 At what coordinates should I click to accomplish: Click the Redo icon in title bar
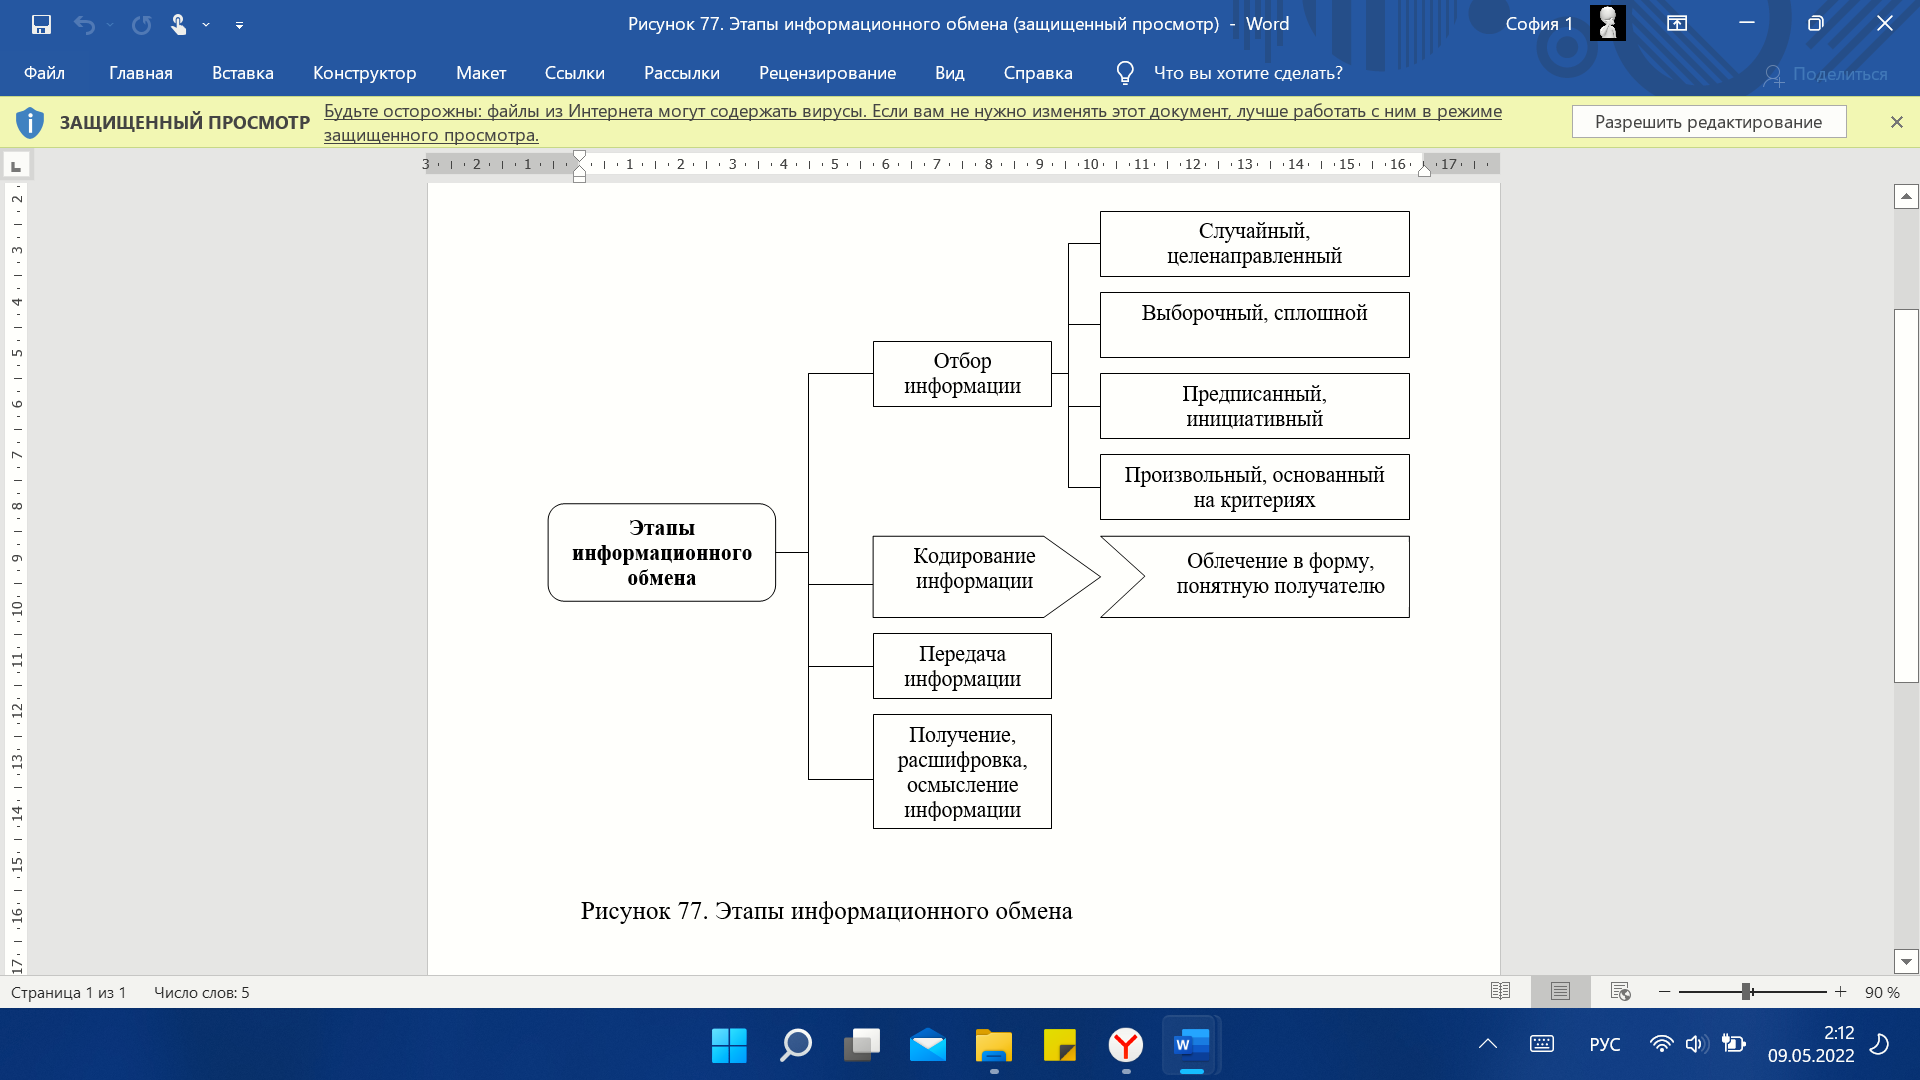click(x=141, y=24)
